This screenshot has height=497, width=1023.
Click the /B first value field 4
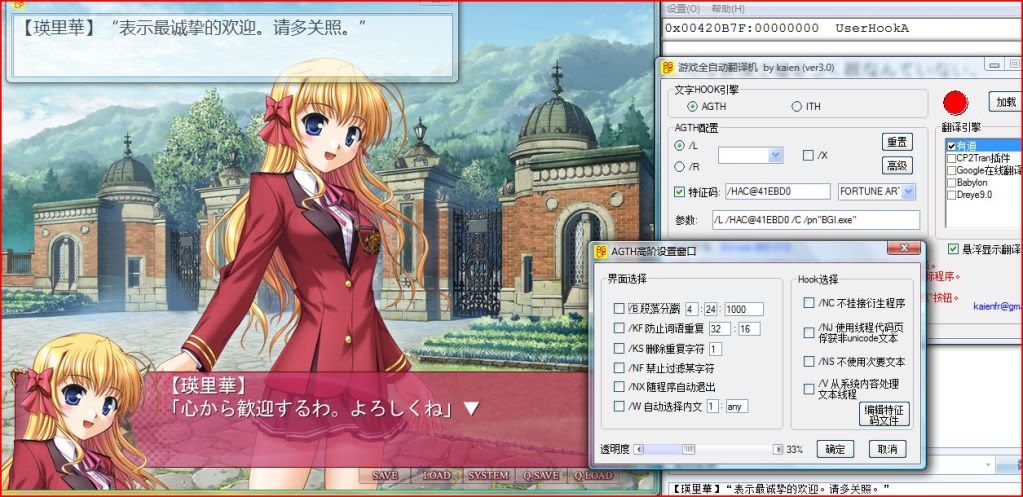(x=691, y=309)
